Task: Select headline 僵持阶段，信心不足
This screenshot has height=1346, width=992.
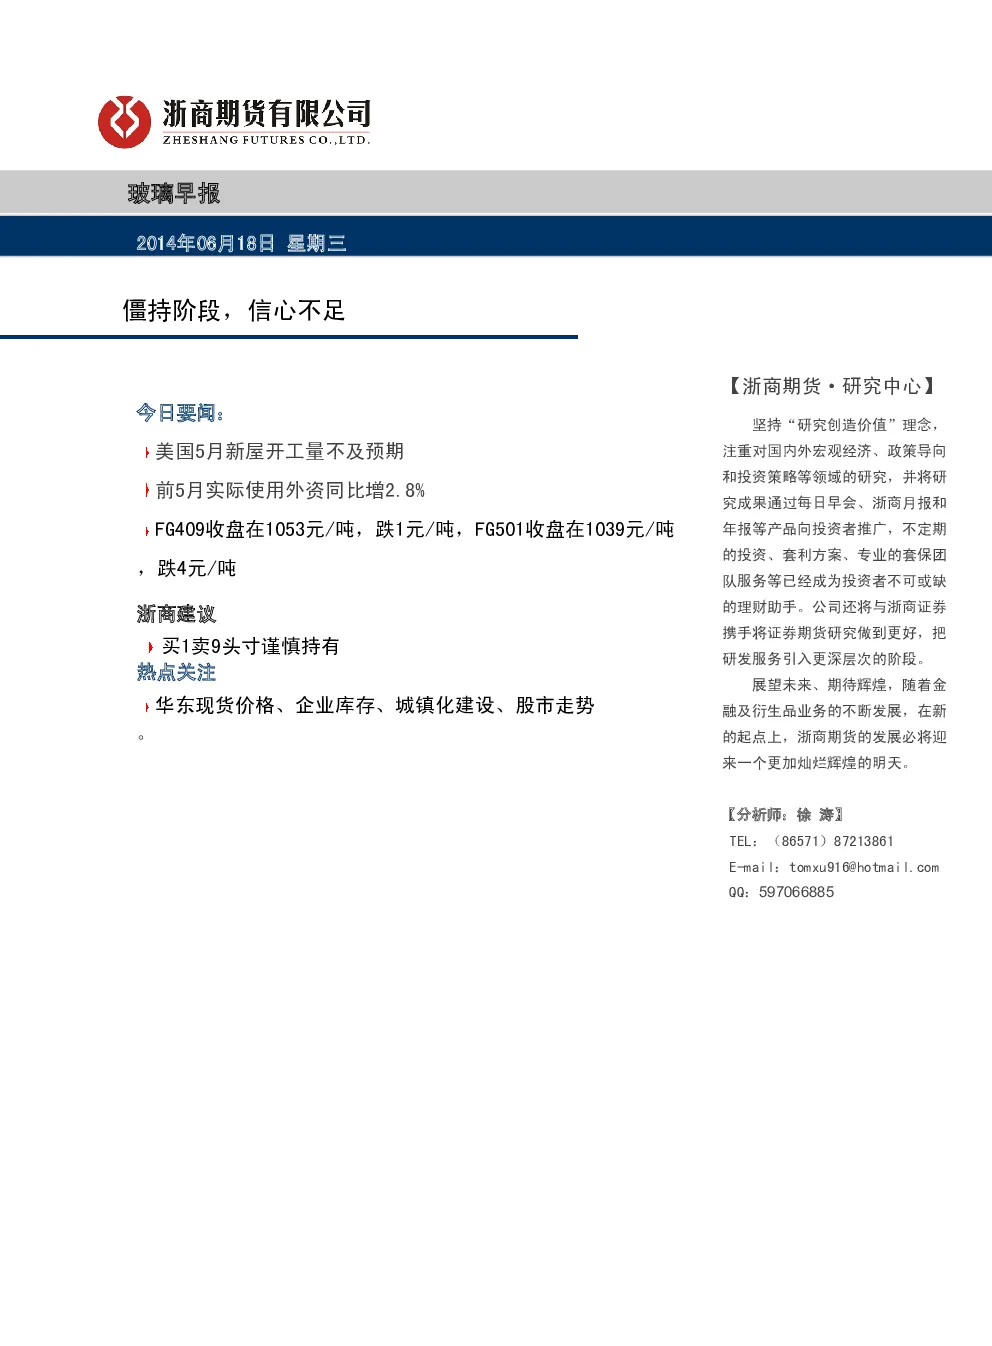Action: click(x=233, y=311)
